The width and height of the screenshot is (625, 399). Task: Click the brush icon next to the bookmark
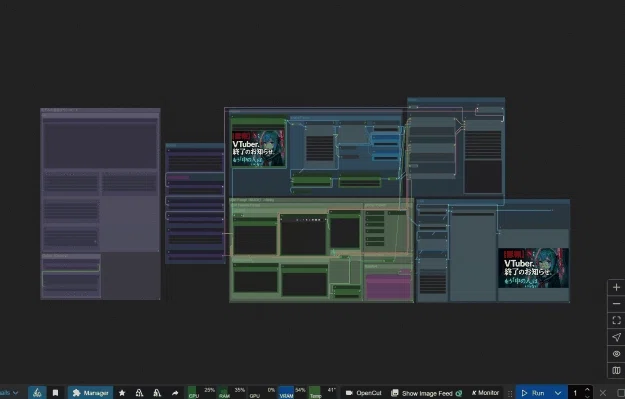pos(37,393)
